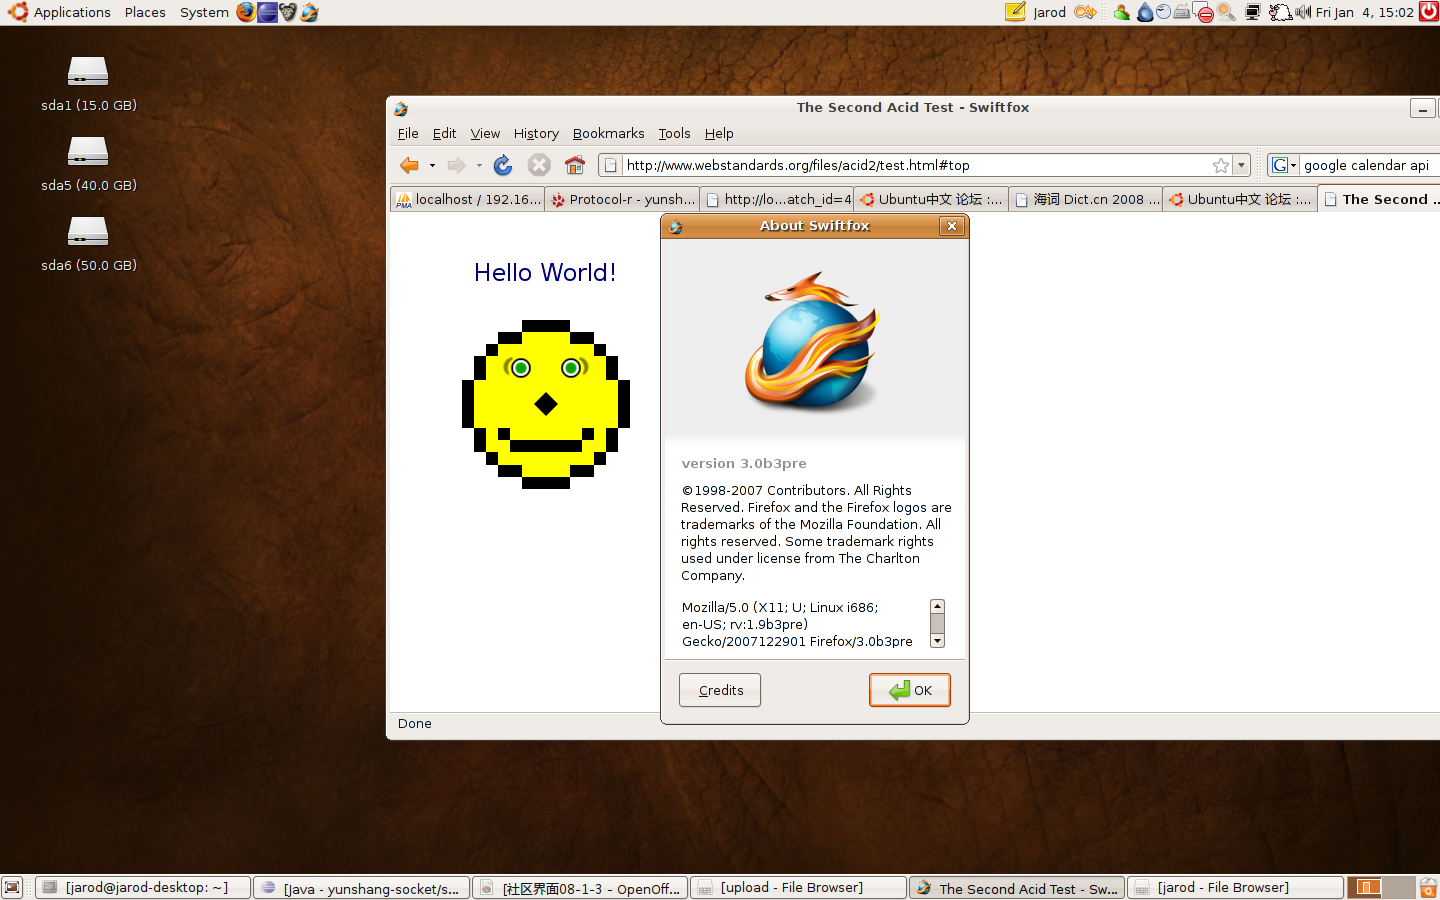This screenshot has height=900, width=1440.
Task: Click the Forward navigation arrow
Action: pyautogui.click(x=456, y=165)
